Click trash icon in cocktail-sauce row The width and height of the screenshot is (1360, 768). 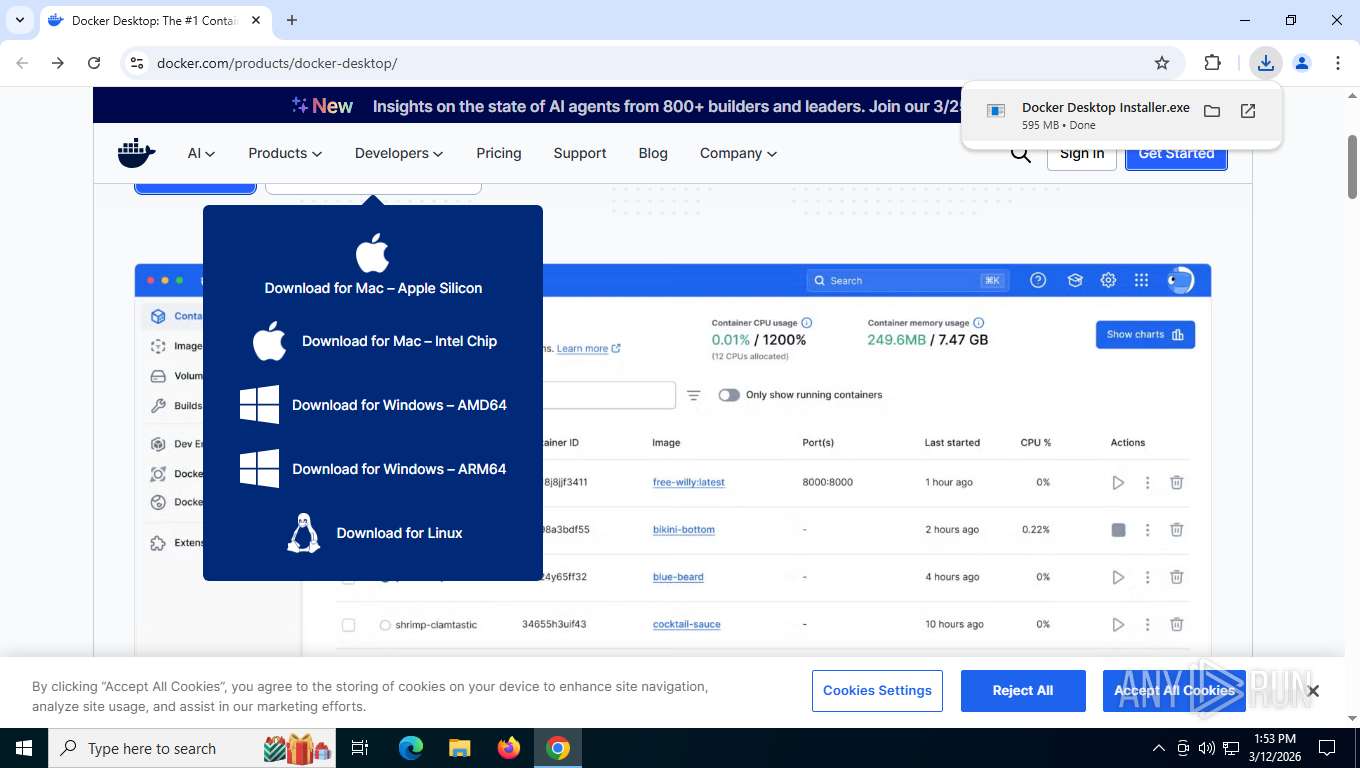[x=1177, y=624]
